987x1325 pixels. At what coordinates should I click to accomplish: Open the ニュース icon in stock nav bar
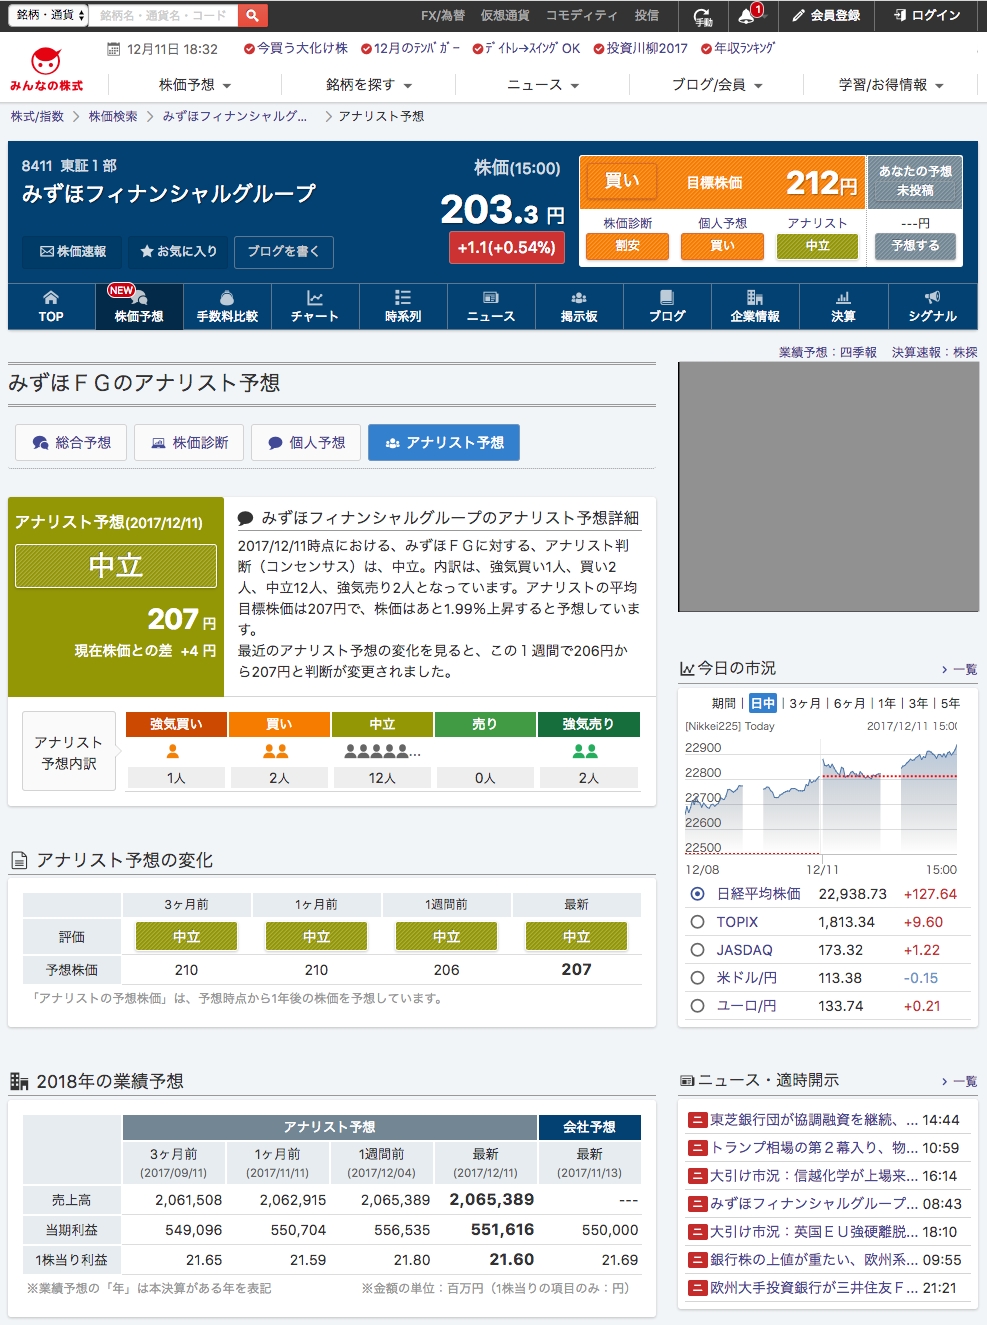[491, 306]
